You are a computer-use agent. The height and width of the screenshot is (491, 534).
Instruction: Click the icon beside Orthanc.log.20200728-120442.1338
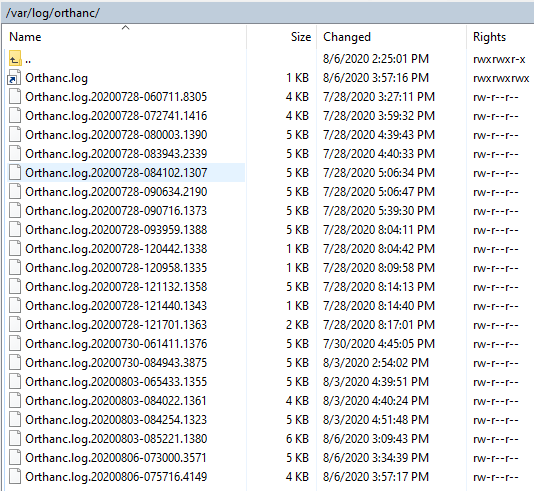[x=15, y=249]
